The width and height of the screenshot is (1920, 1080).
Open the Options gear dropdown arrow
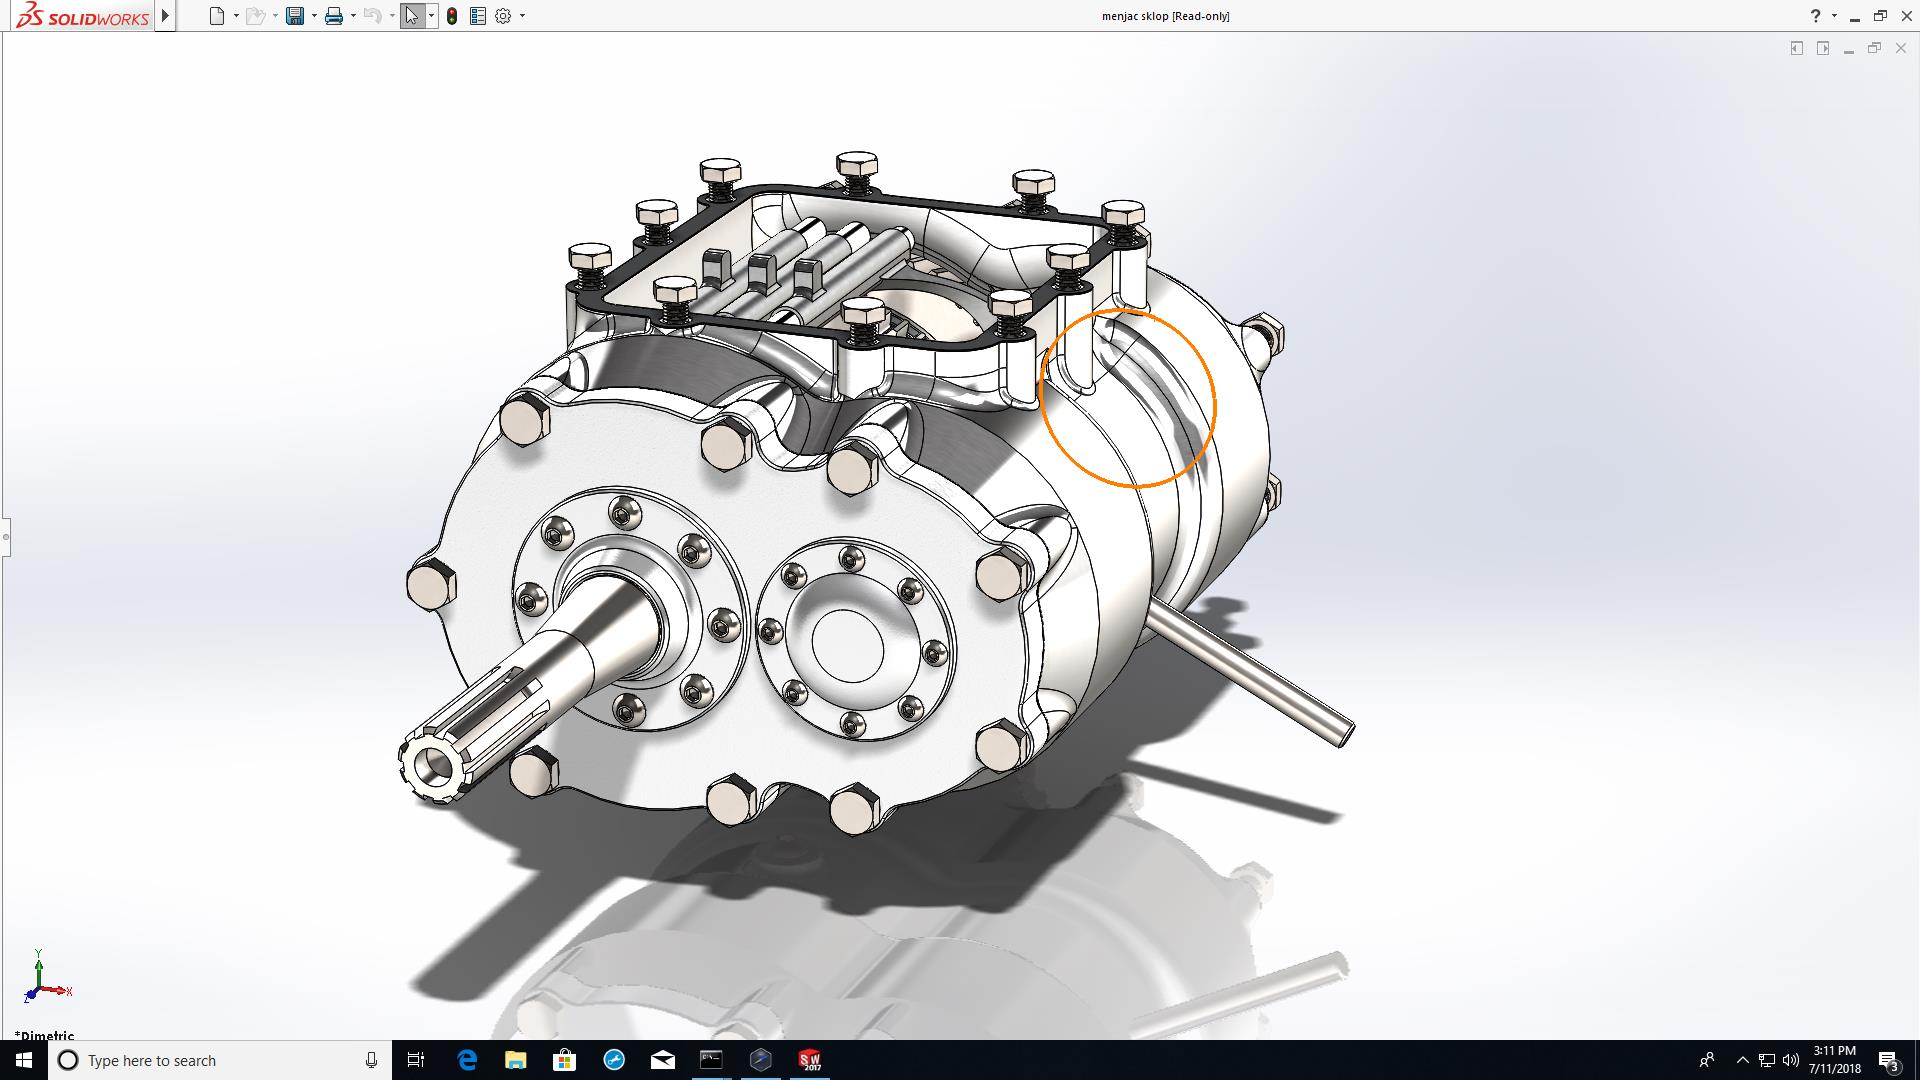(522, 16)
